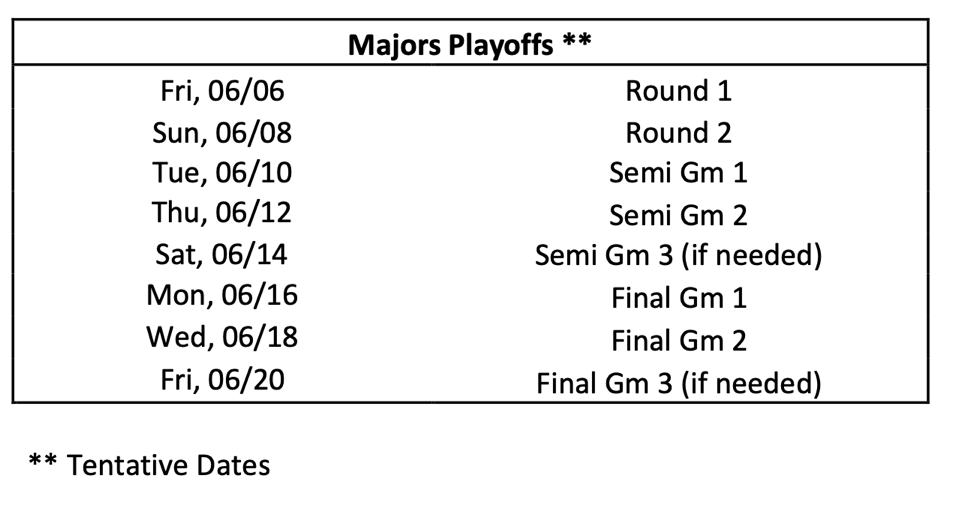Click the Fri, 06/20 date

(x=222, y=380)
